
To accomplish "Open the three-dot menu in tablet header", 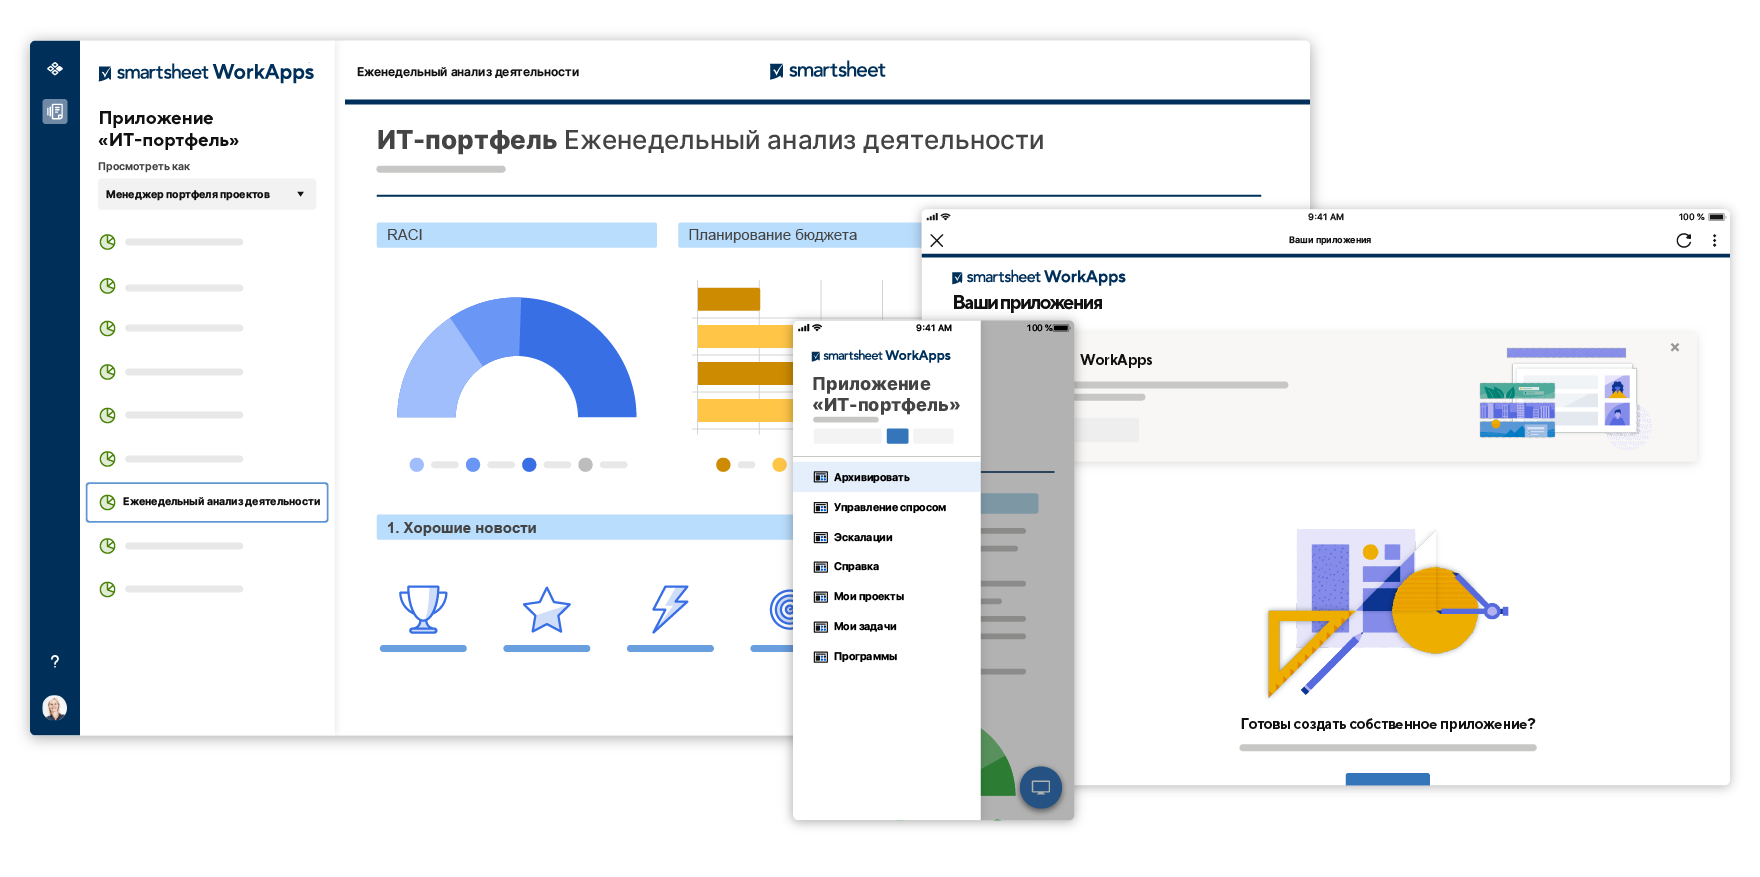I will pyautogui.click(x=1714, y=240).
